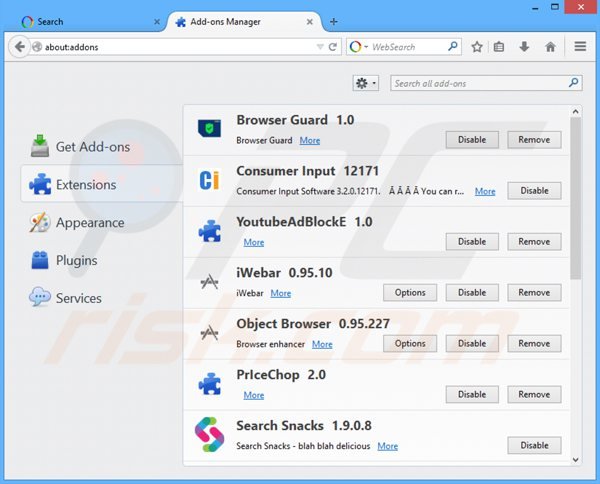Select the Search Snacks 1.9.0.8 title
The image size is (600, 484).
point(304,425)
